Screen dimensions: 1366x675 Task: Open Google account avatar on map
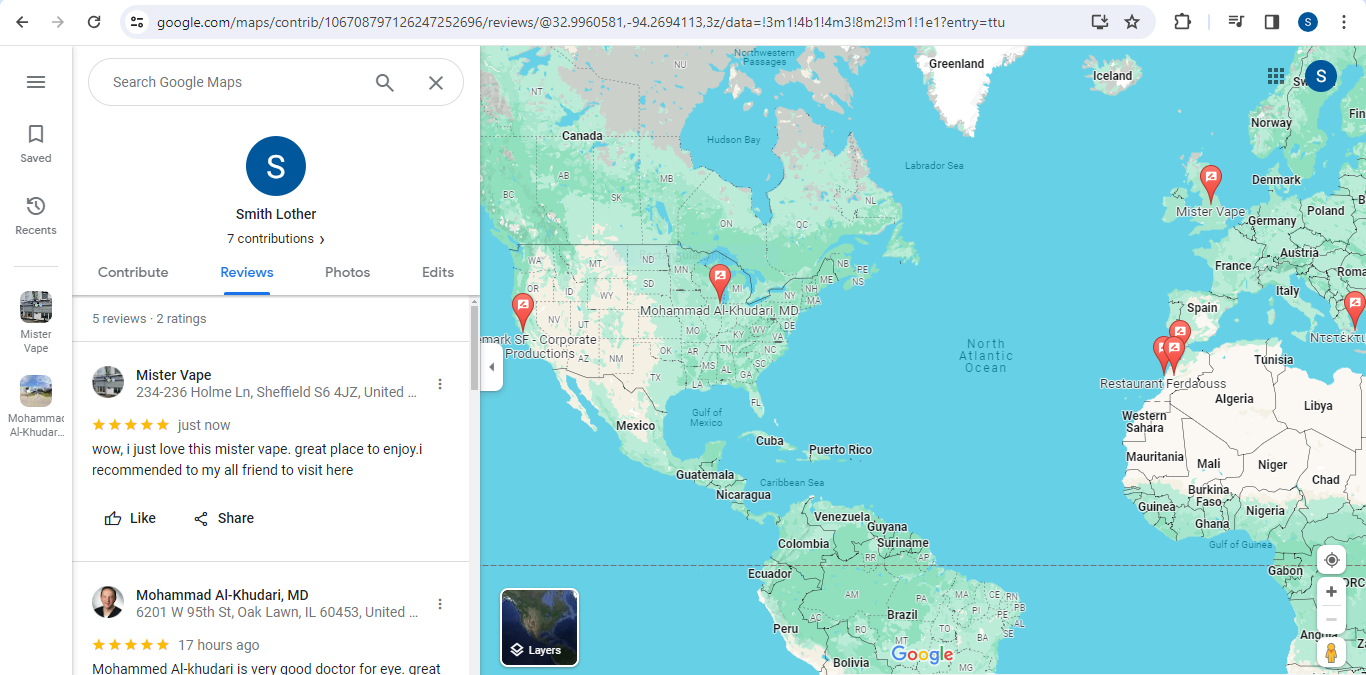pos(1321,76)
